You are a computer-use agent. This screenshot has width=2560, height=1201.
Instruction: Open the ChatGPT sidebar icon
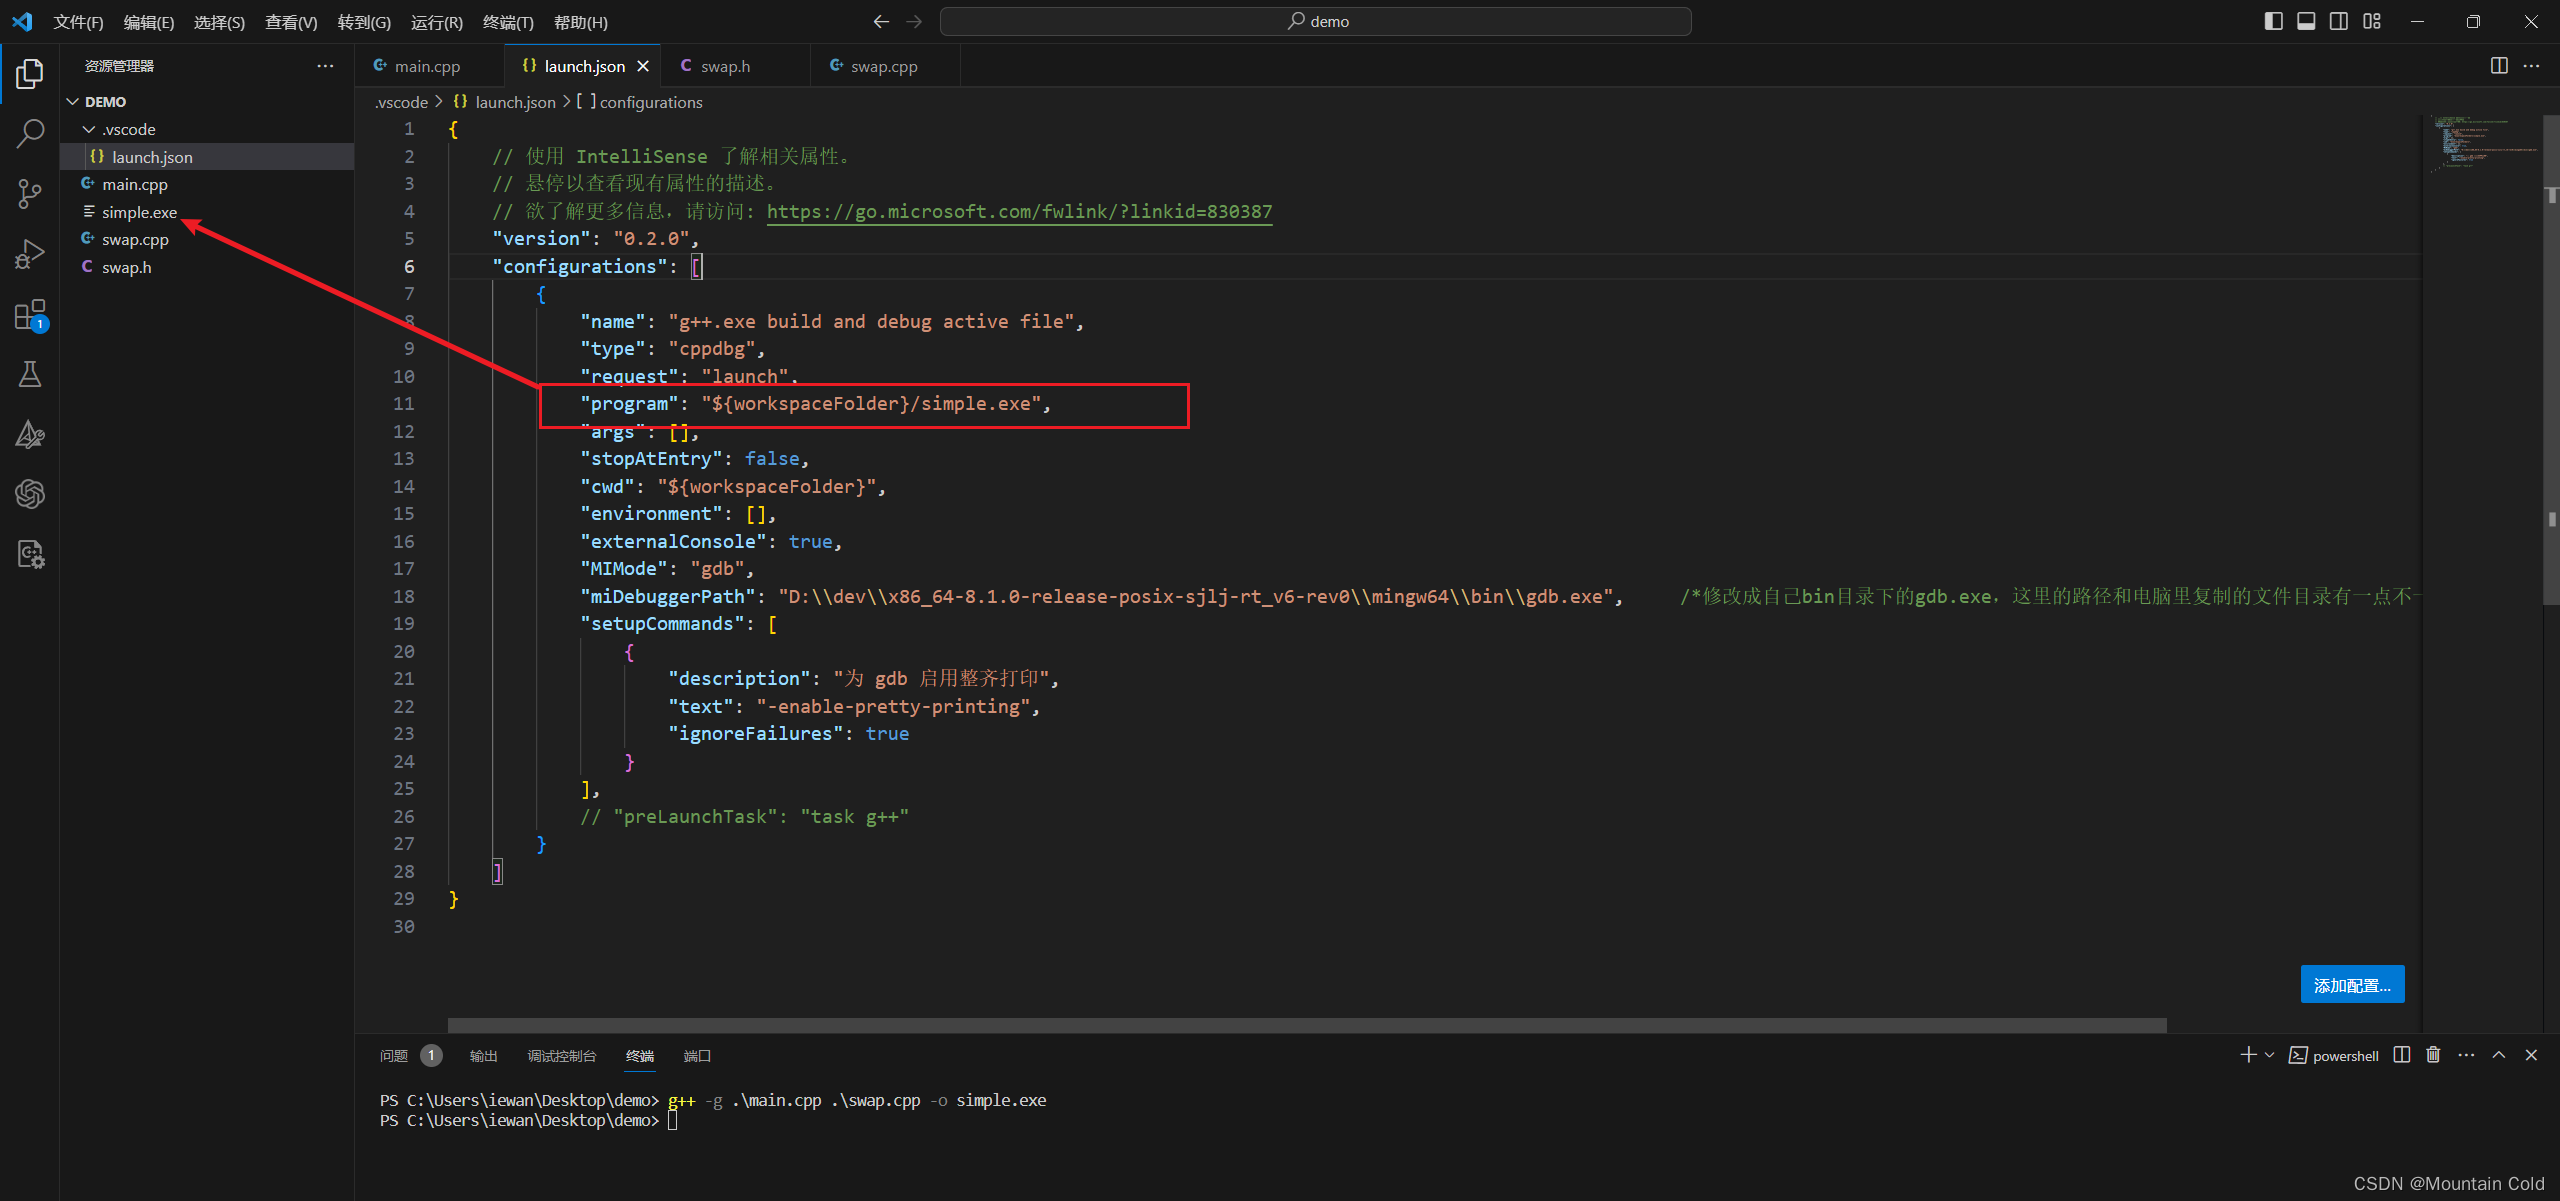[30, 494]
